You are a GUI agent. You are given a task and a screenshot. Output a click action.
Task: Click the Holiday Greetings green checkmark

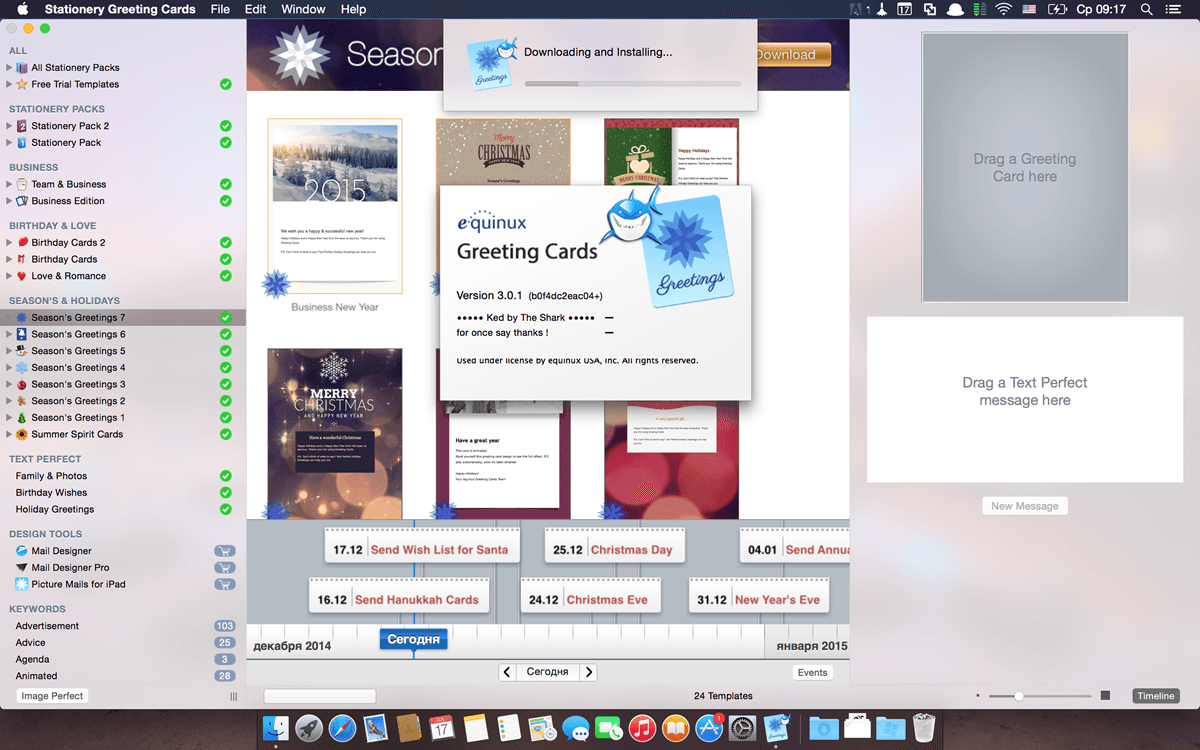click(x=226, y=509)
